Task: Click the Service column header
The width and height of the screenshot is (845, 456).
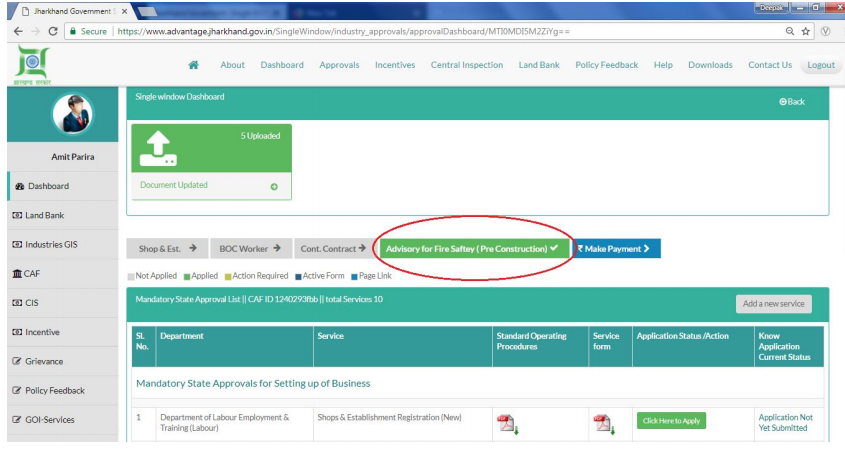Action: 330,336
